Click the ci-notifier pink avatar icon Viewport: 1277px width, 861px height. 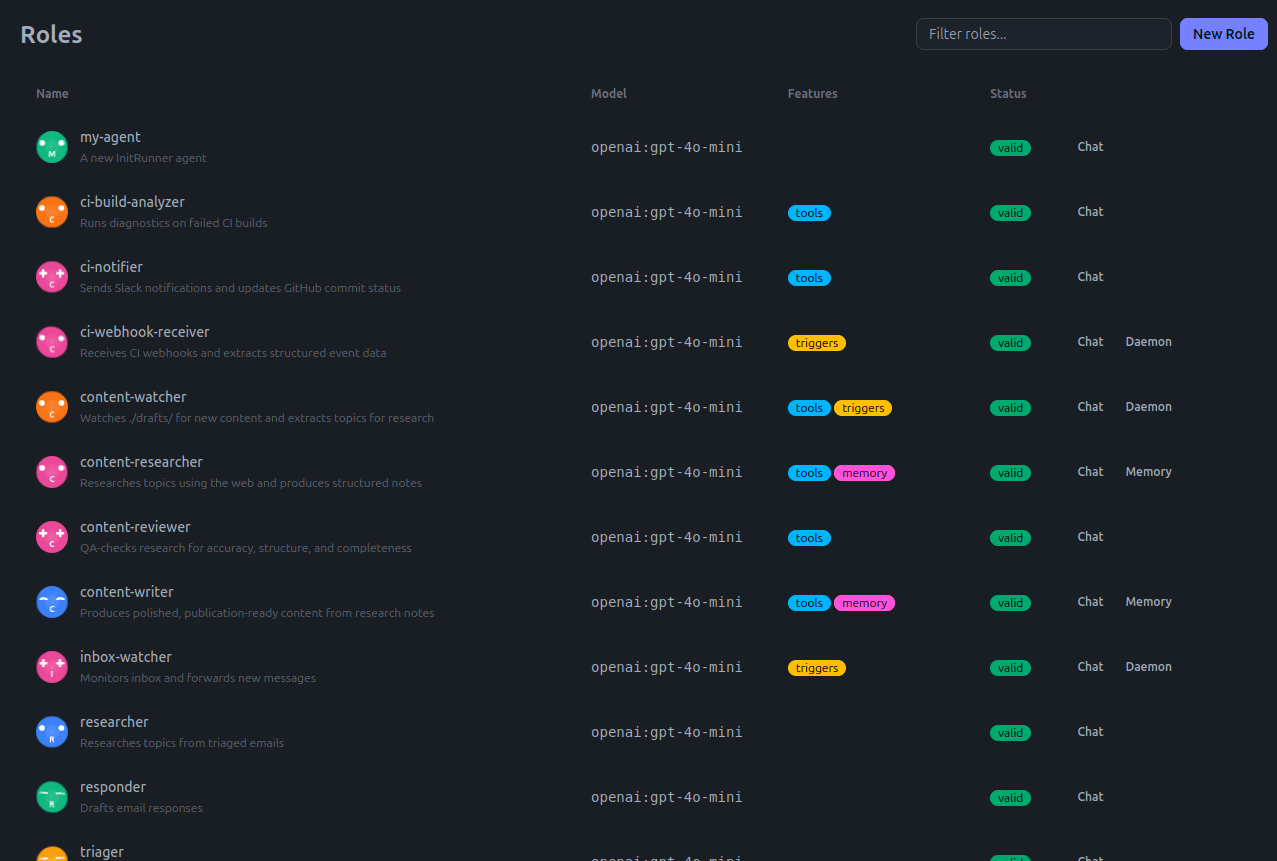click(x=52, y=277)
